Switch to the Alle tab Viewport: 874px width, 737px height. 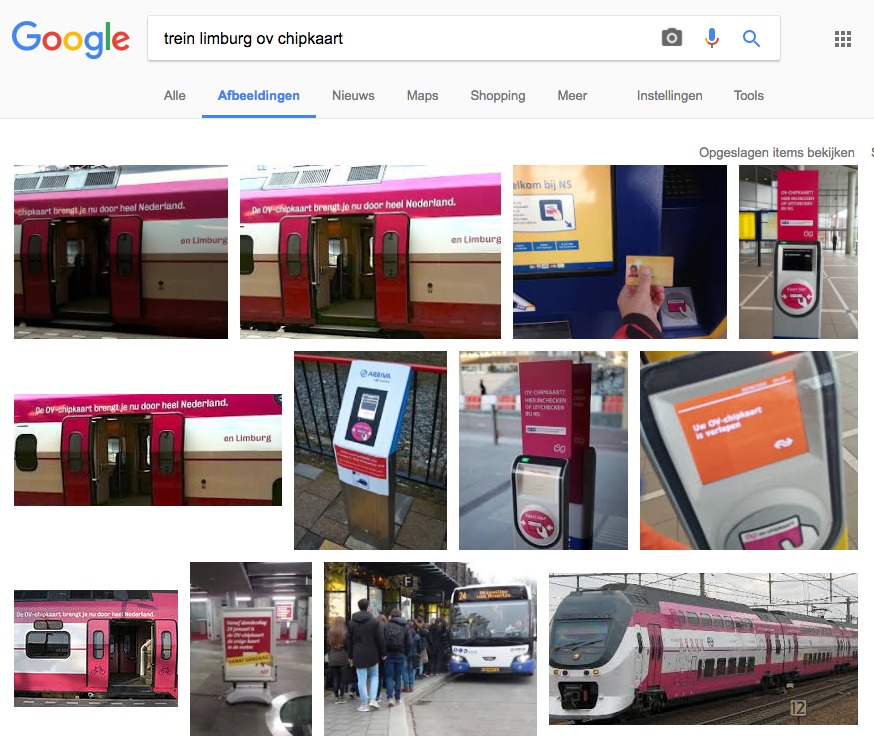pos(174,95)
